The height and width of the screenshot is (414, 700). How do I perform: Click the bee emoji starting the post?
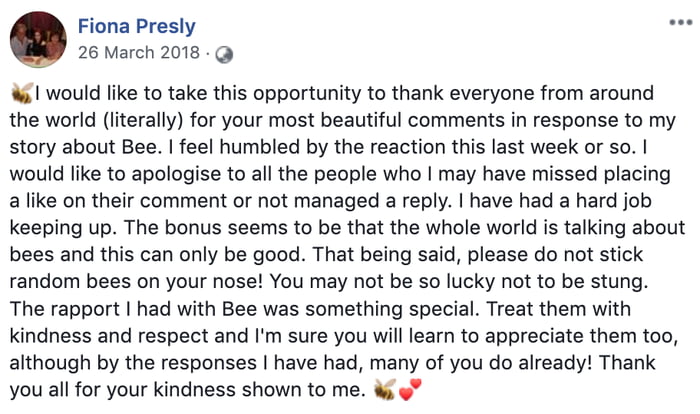(x=21, y=93)
